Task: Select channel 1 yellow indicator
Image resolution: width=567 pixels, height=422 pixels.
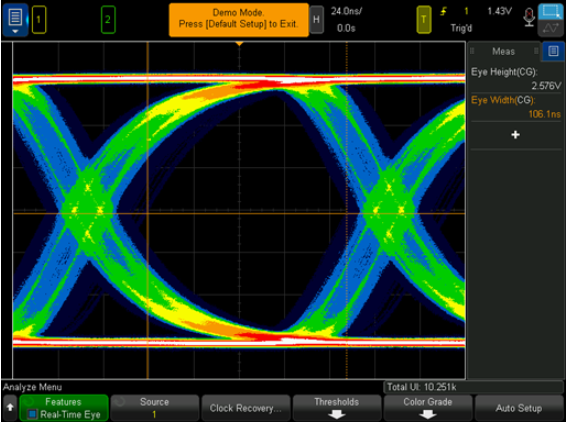Action: pos(39,20)
